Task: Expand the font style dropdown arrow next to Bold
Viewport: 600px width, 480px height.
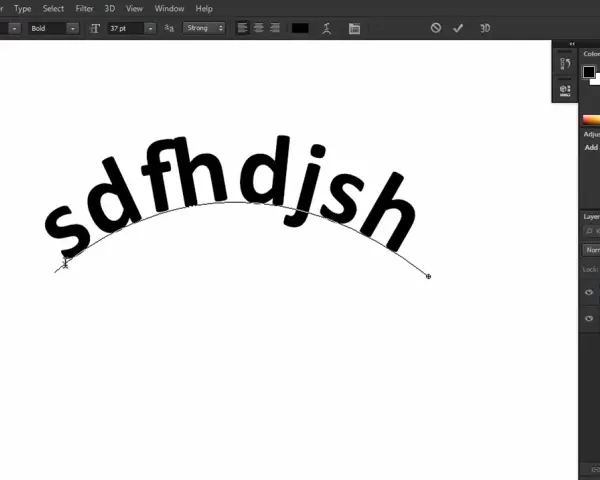Action: (73, 28)
